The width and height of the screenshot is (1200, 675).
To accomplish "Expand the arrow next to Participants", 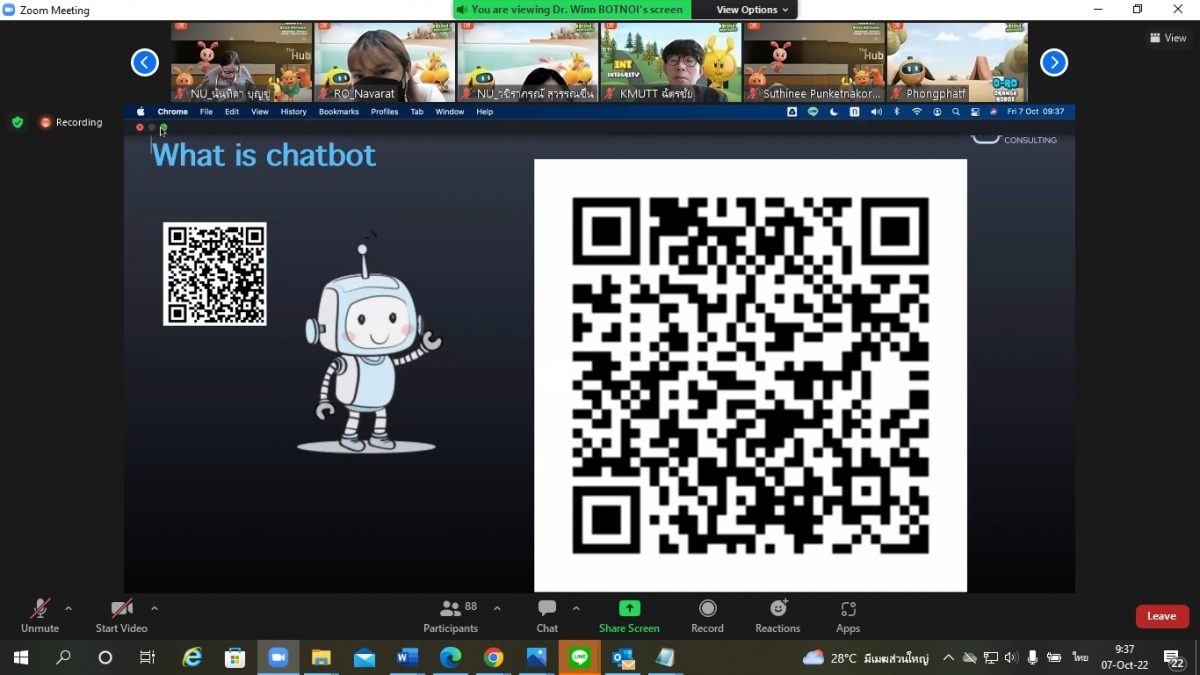I will point(497,608).
